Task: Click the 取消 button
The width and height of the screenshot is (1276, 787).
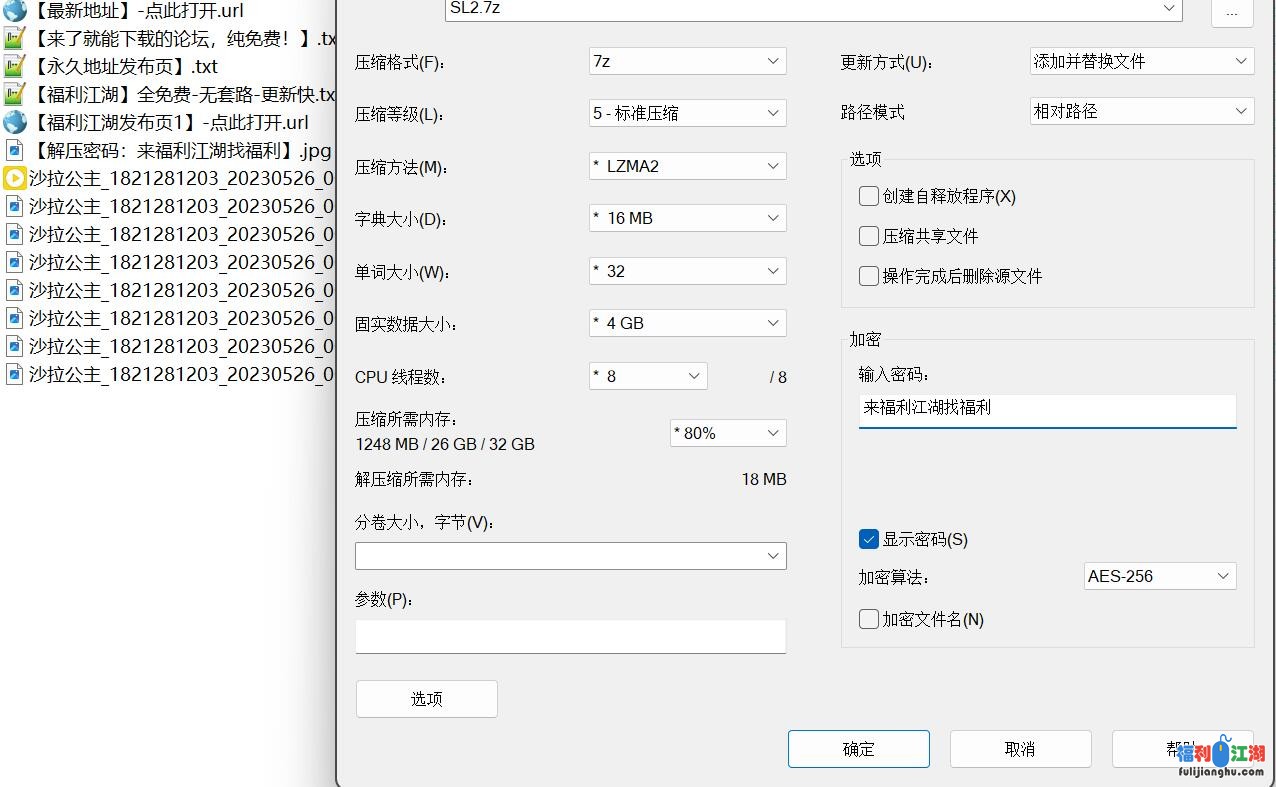Action: [x=1020, y=749]
